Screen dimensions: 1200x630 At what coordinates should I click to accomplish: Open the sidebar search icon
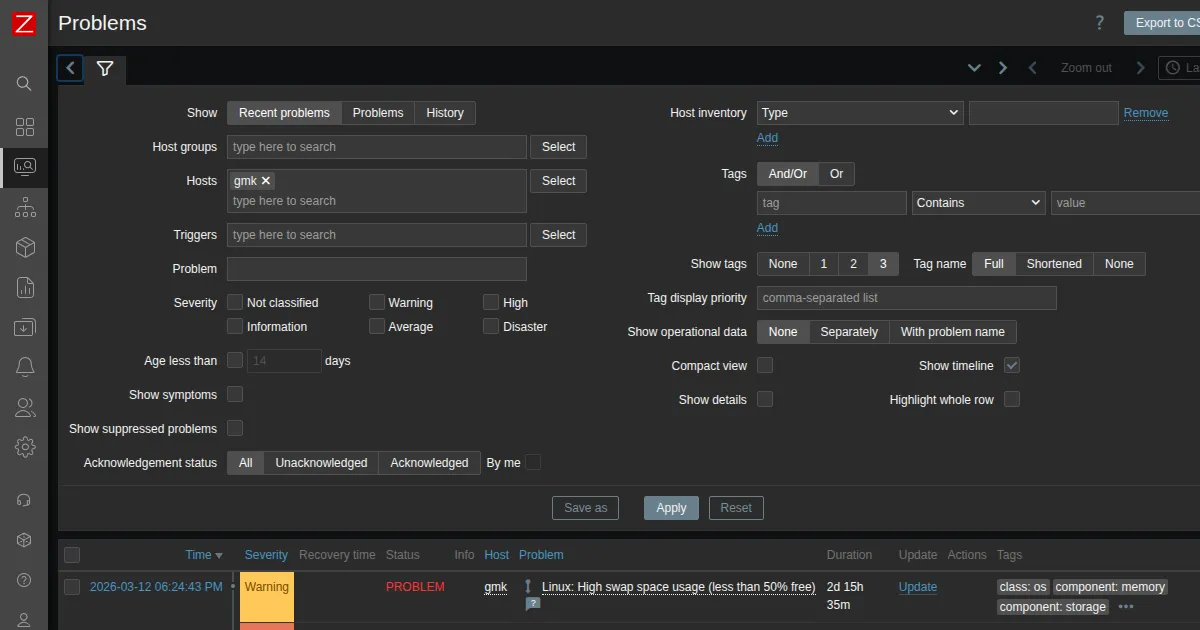tap(25, 83)
